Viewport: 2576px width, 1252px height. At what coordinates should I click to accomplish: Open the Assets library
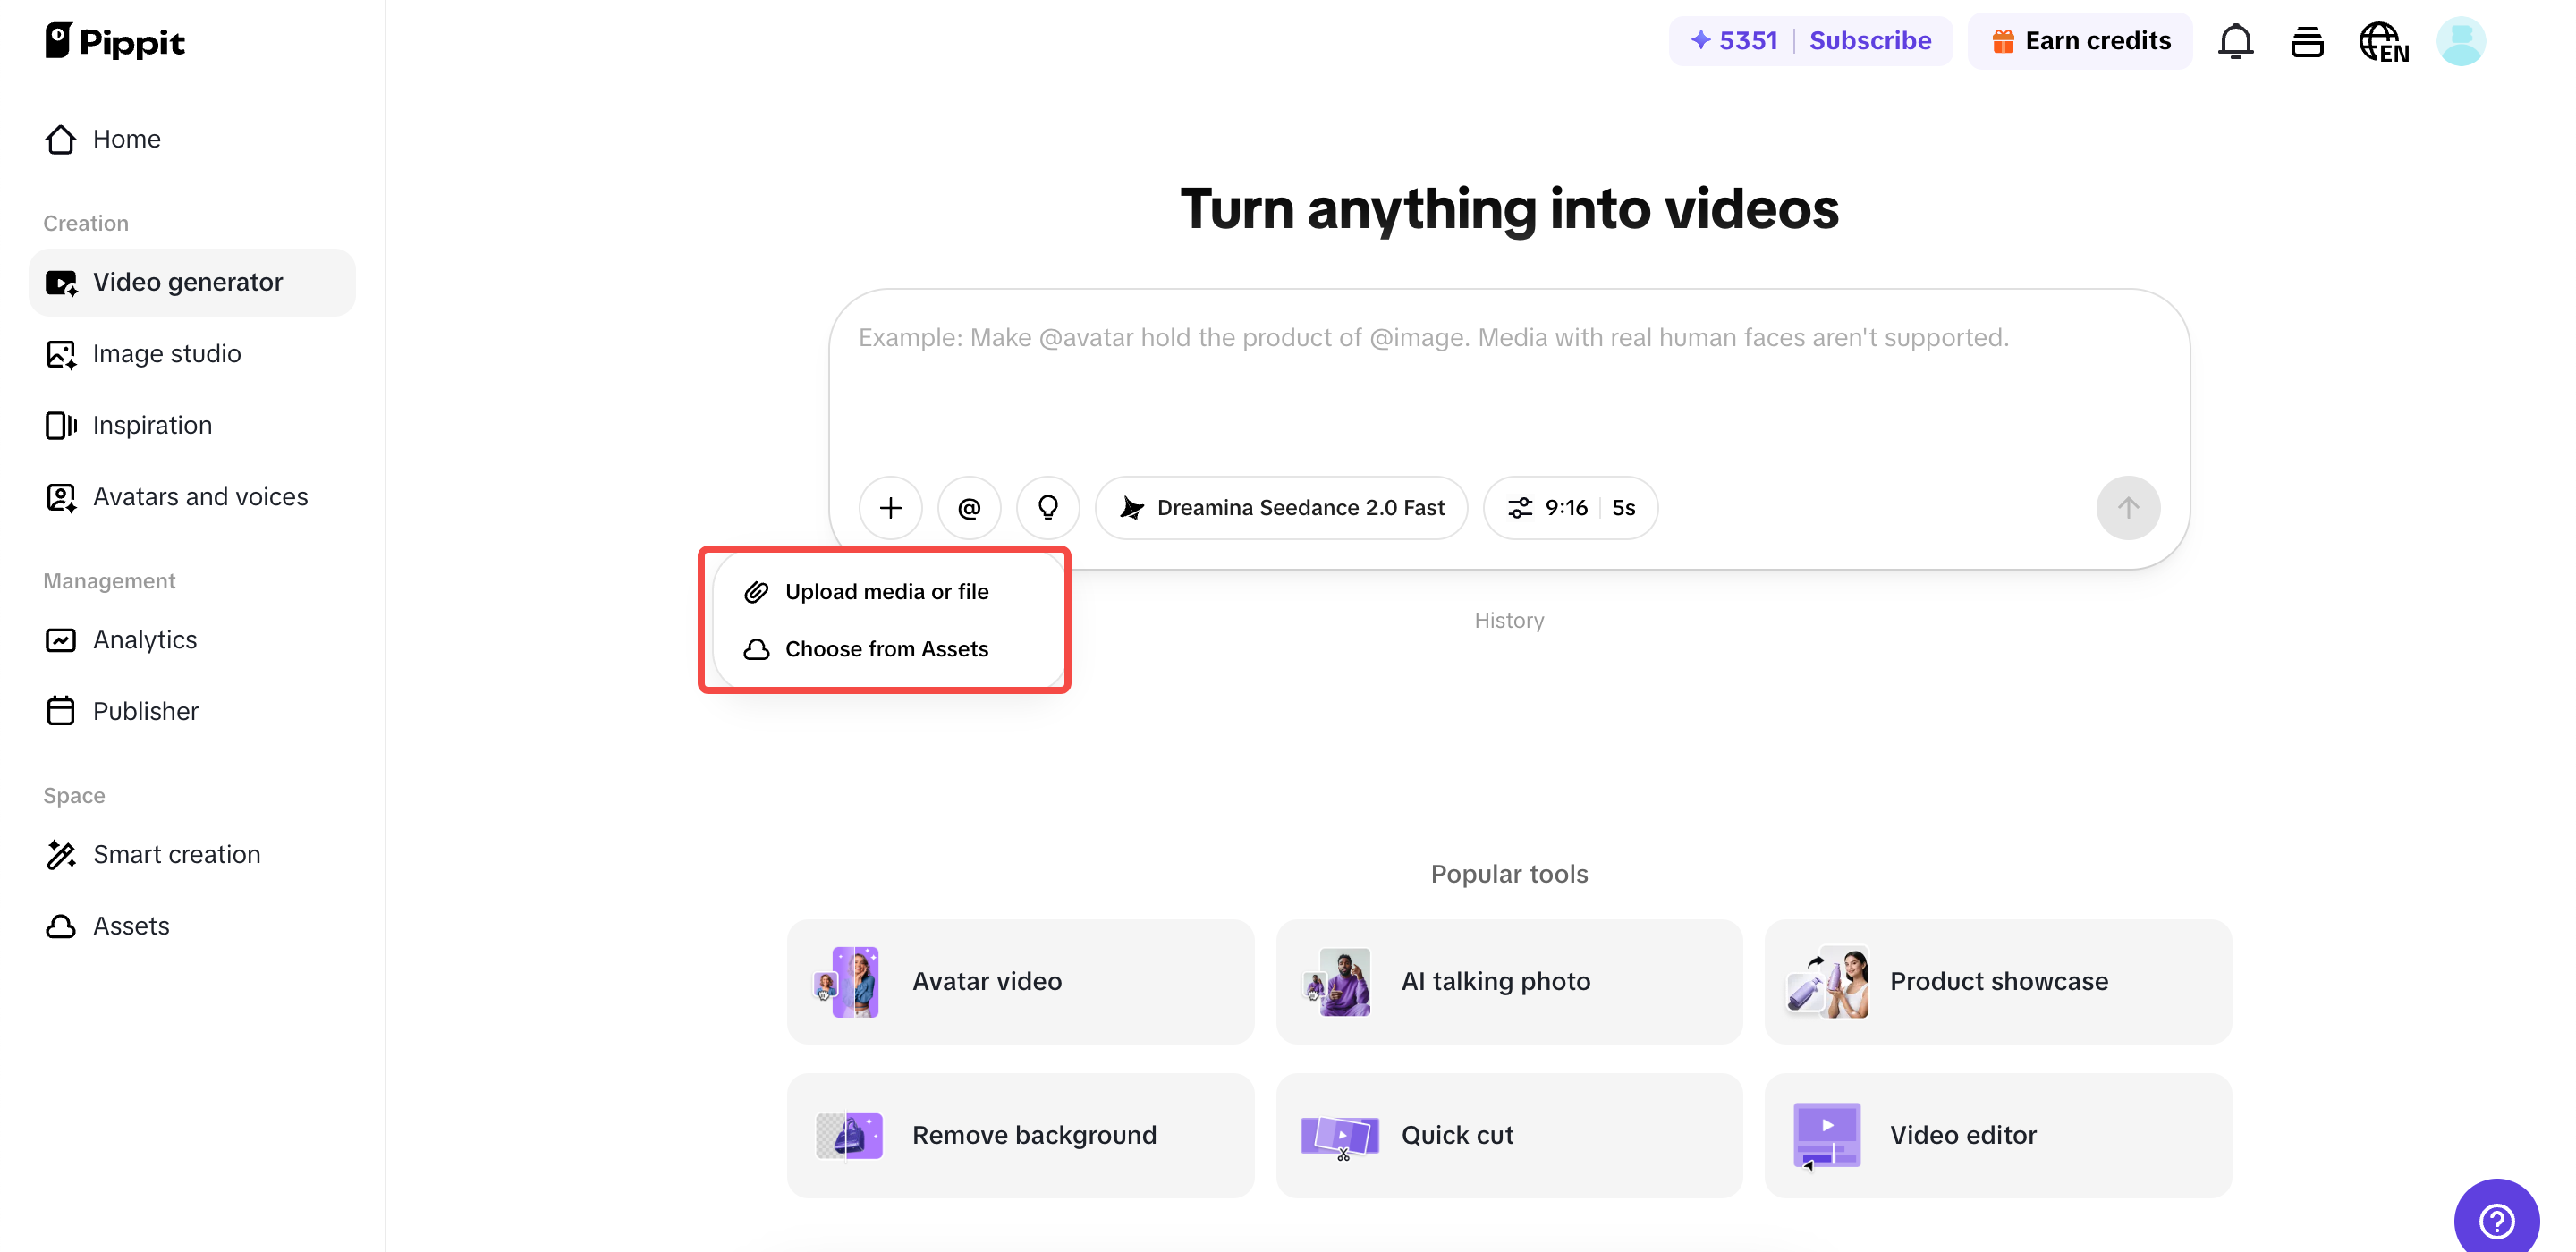131,926
